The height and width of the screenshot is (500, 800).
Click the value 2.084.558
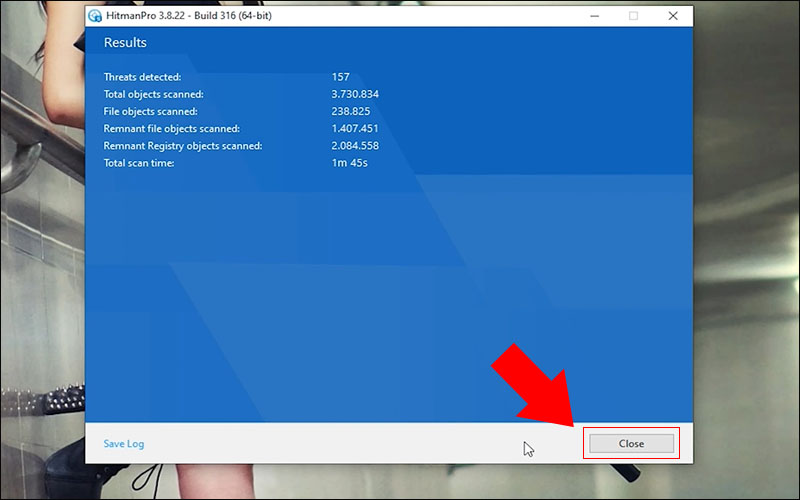pos(355,146)
